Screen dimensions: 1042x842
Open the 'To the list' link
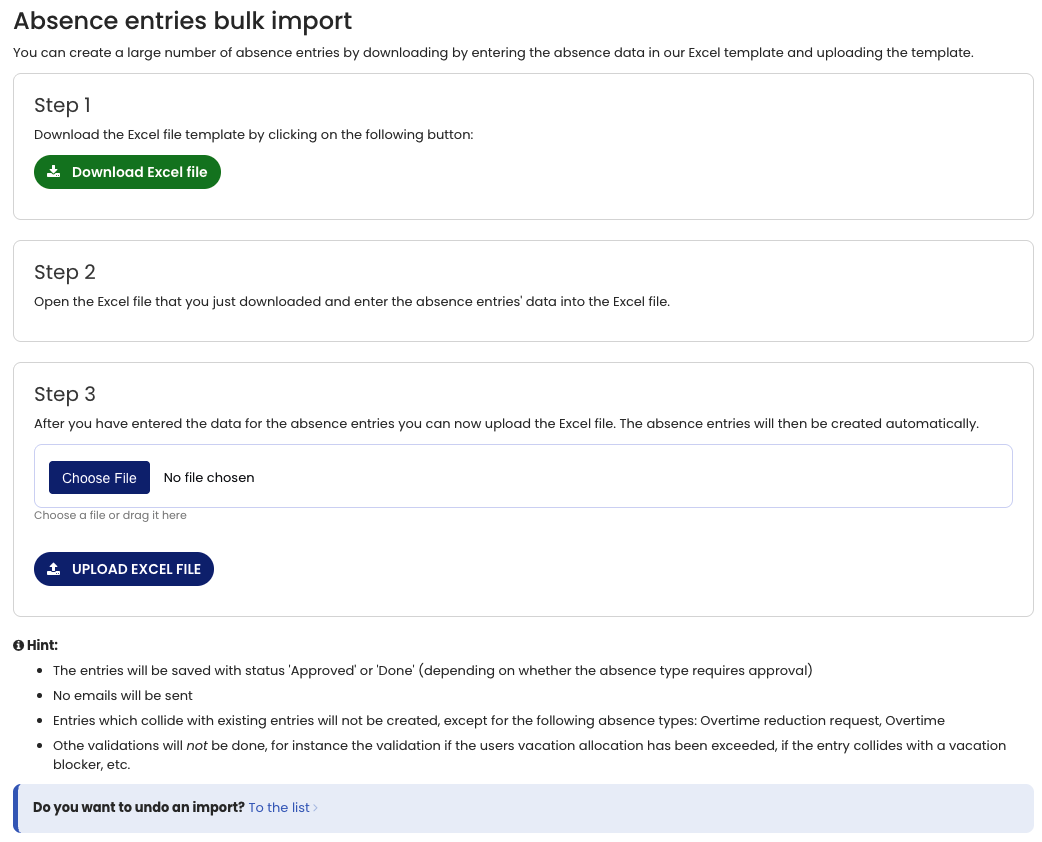(x=279, y=808)
